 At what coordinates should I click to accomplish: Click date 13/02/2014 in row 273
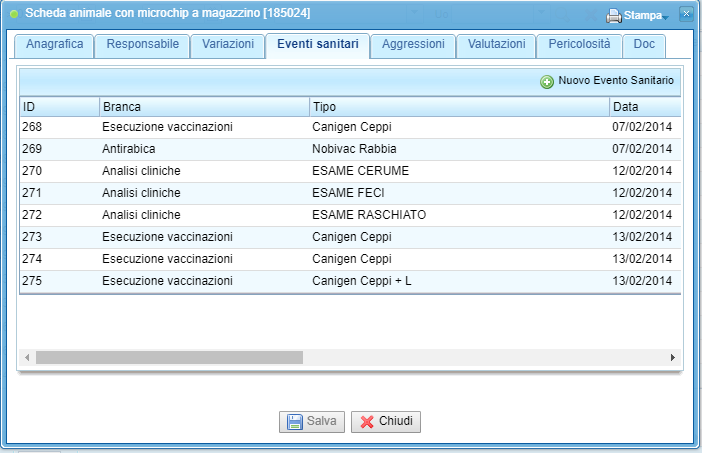coord(642,237)
